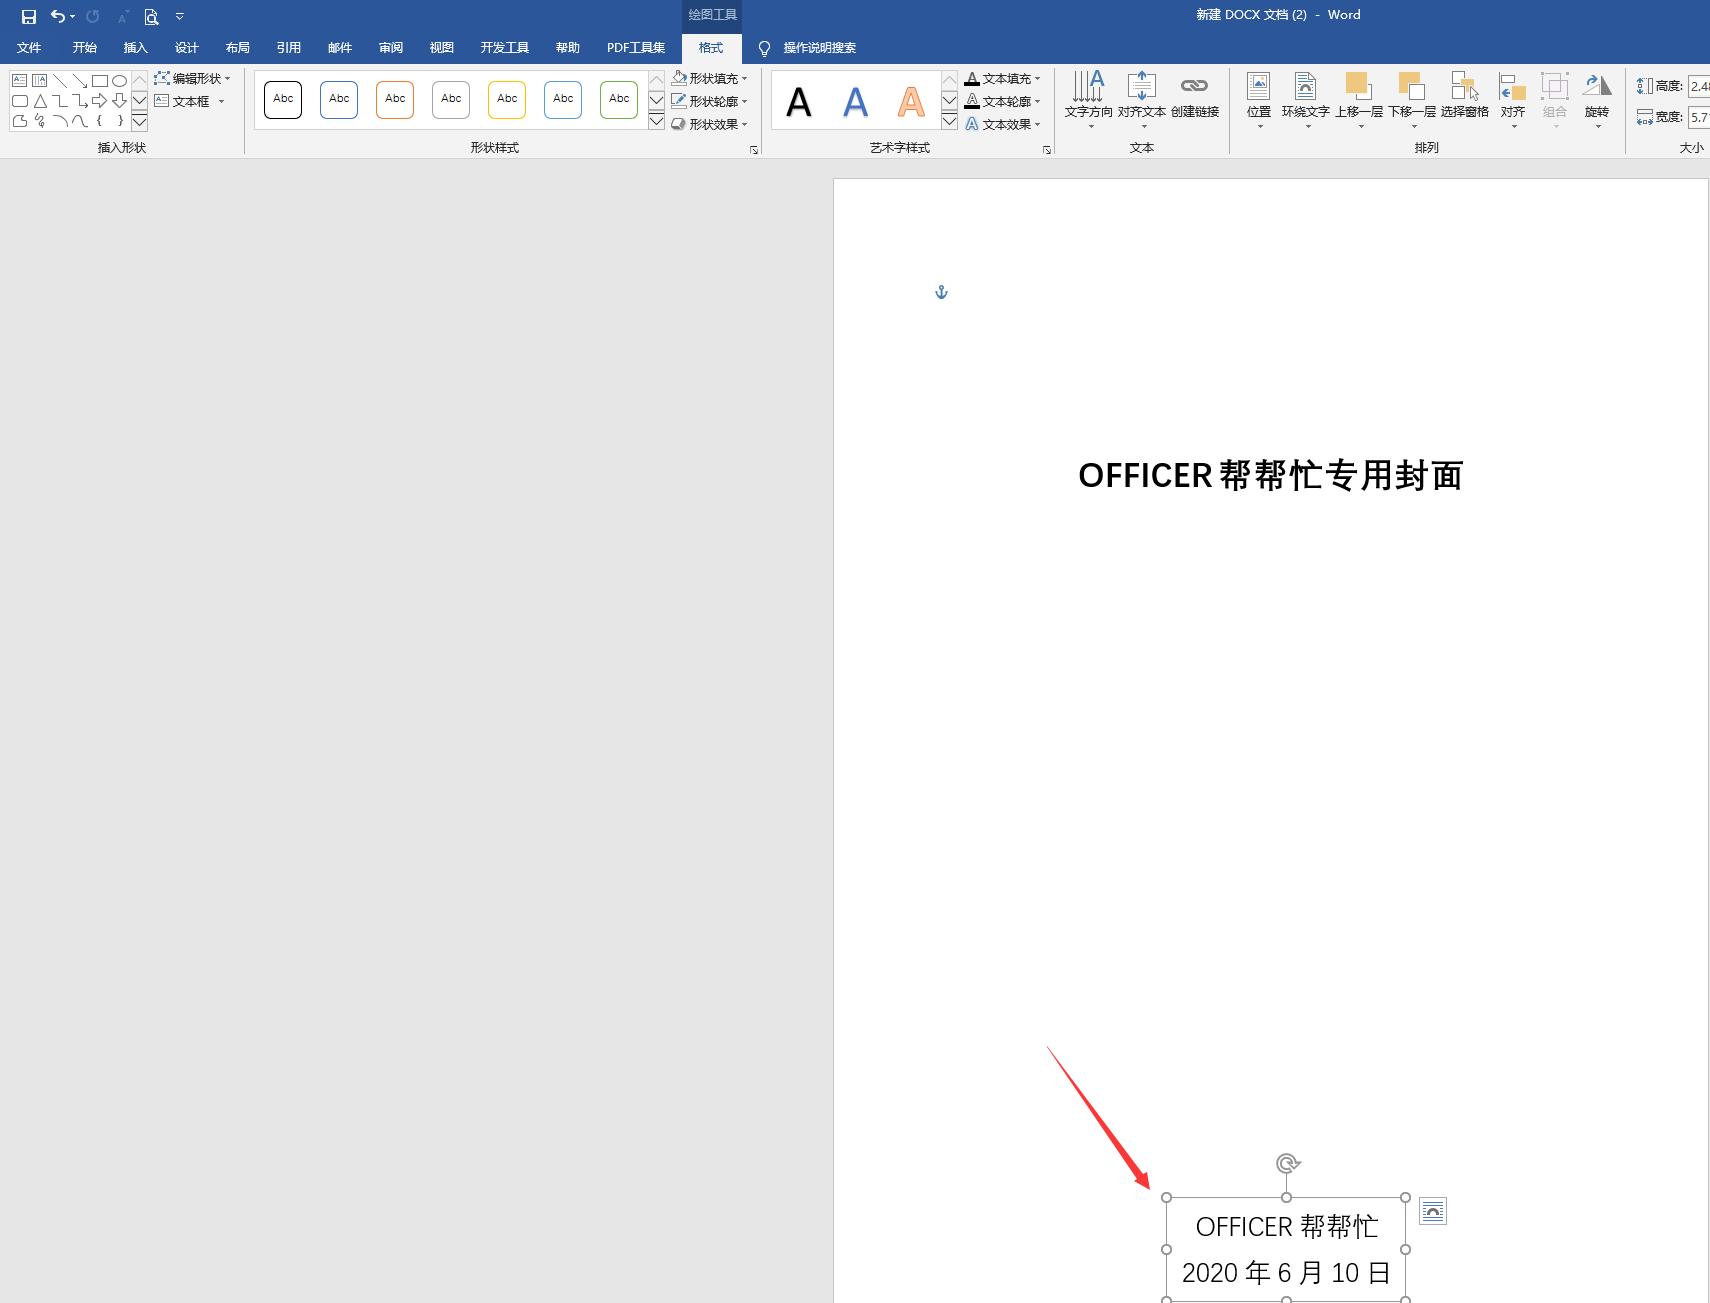
Task: Switch to the 开始 ribbon tab
Action: pos(84,47)
